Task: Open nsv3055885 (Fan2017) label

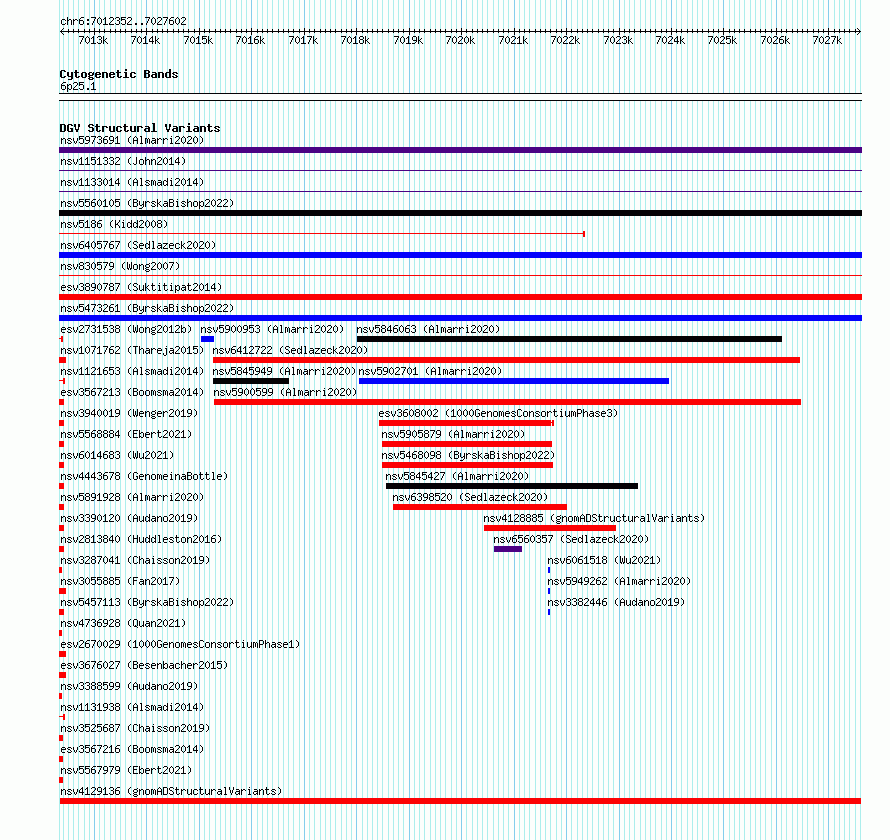Action: [120, 581]
